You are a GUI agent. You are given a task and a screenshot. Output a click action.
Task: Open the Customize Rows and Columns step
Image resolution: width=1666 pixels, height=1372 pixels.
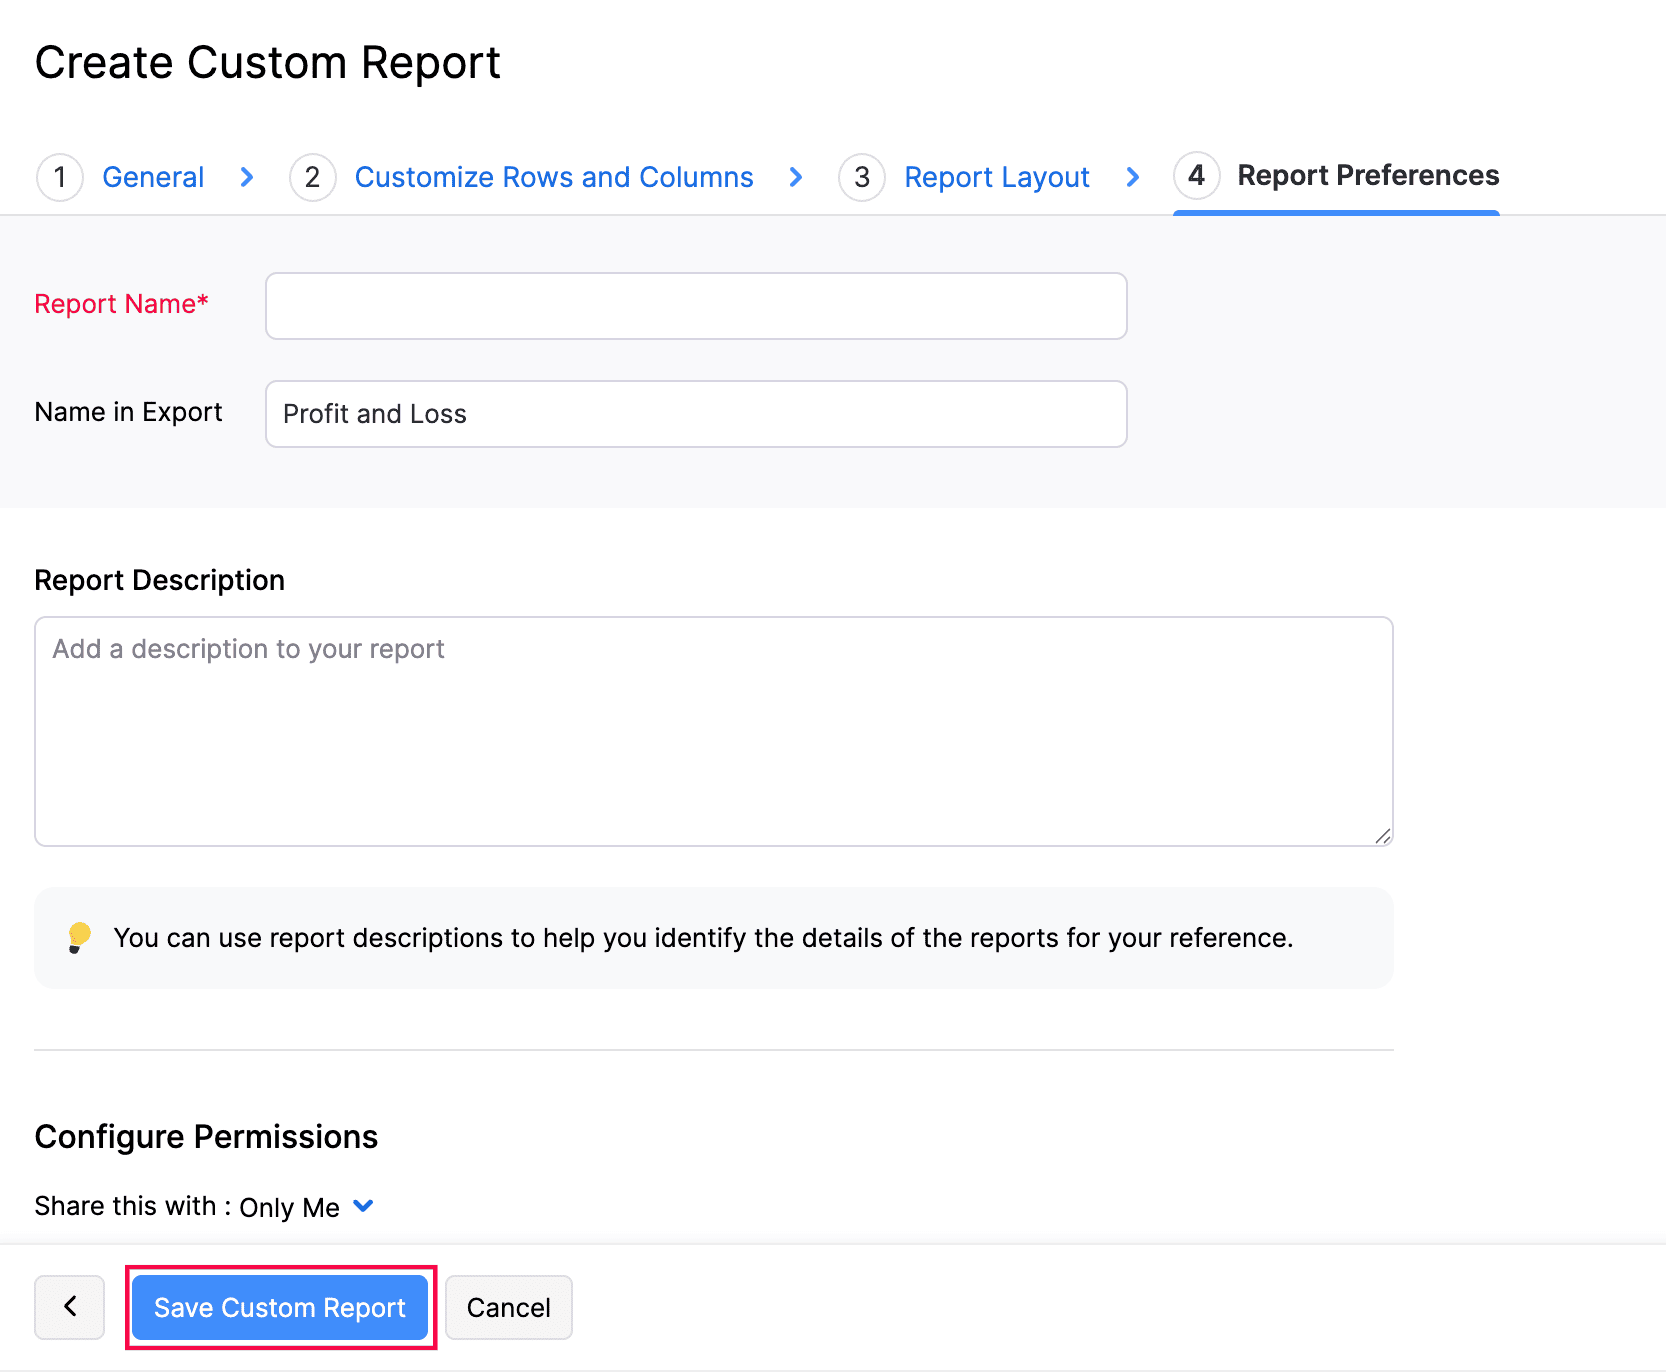(554, 177)
